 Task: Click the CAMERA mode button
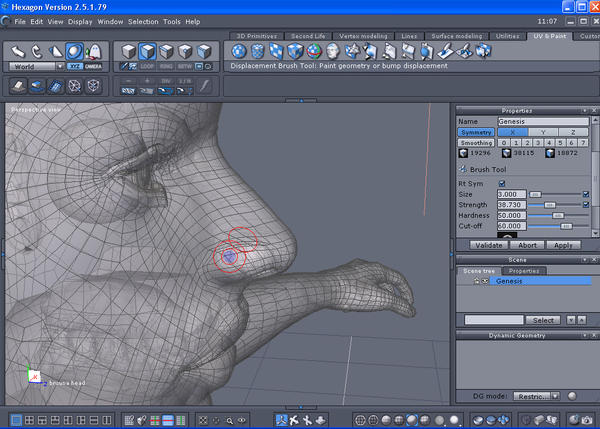[93, 66]
